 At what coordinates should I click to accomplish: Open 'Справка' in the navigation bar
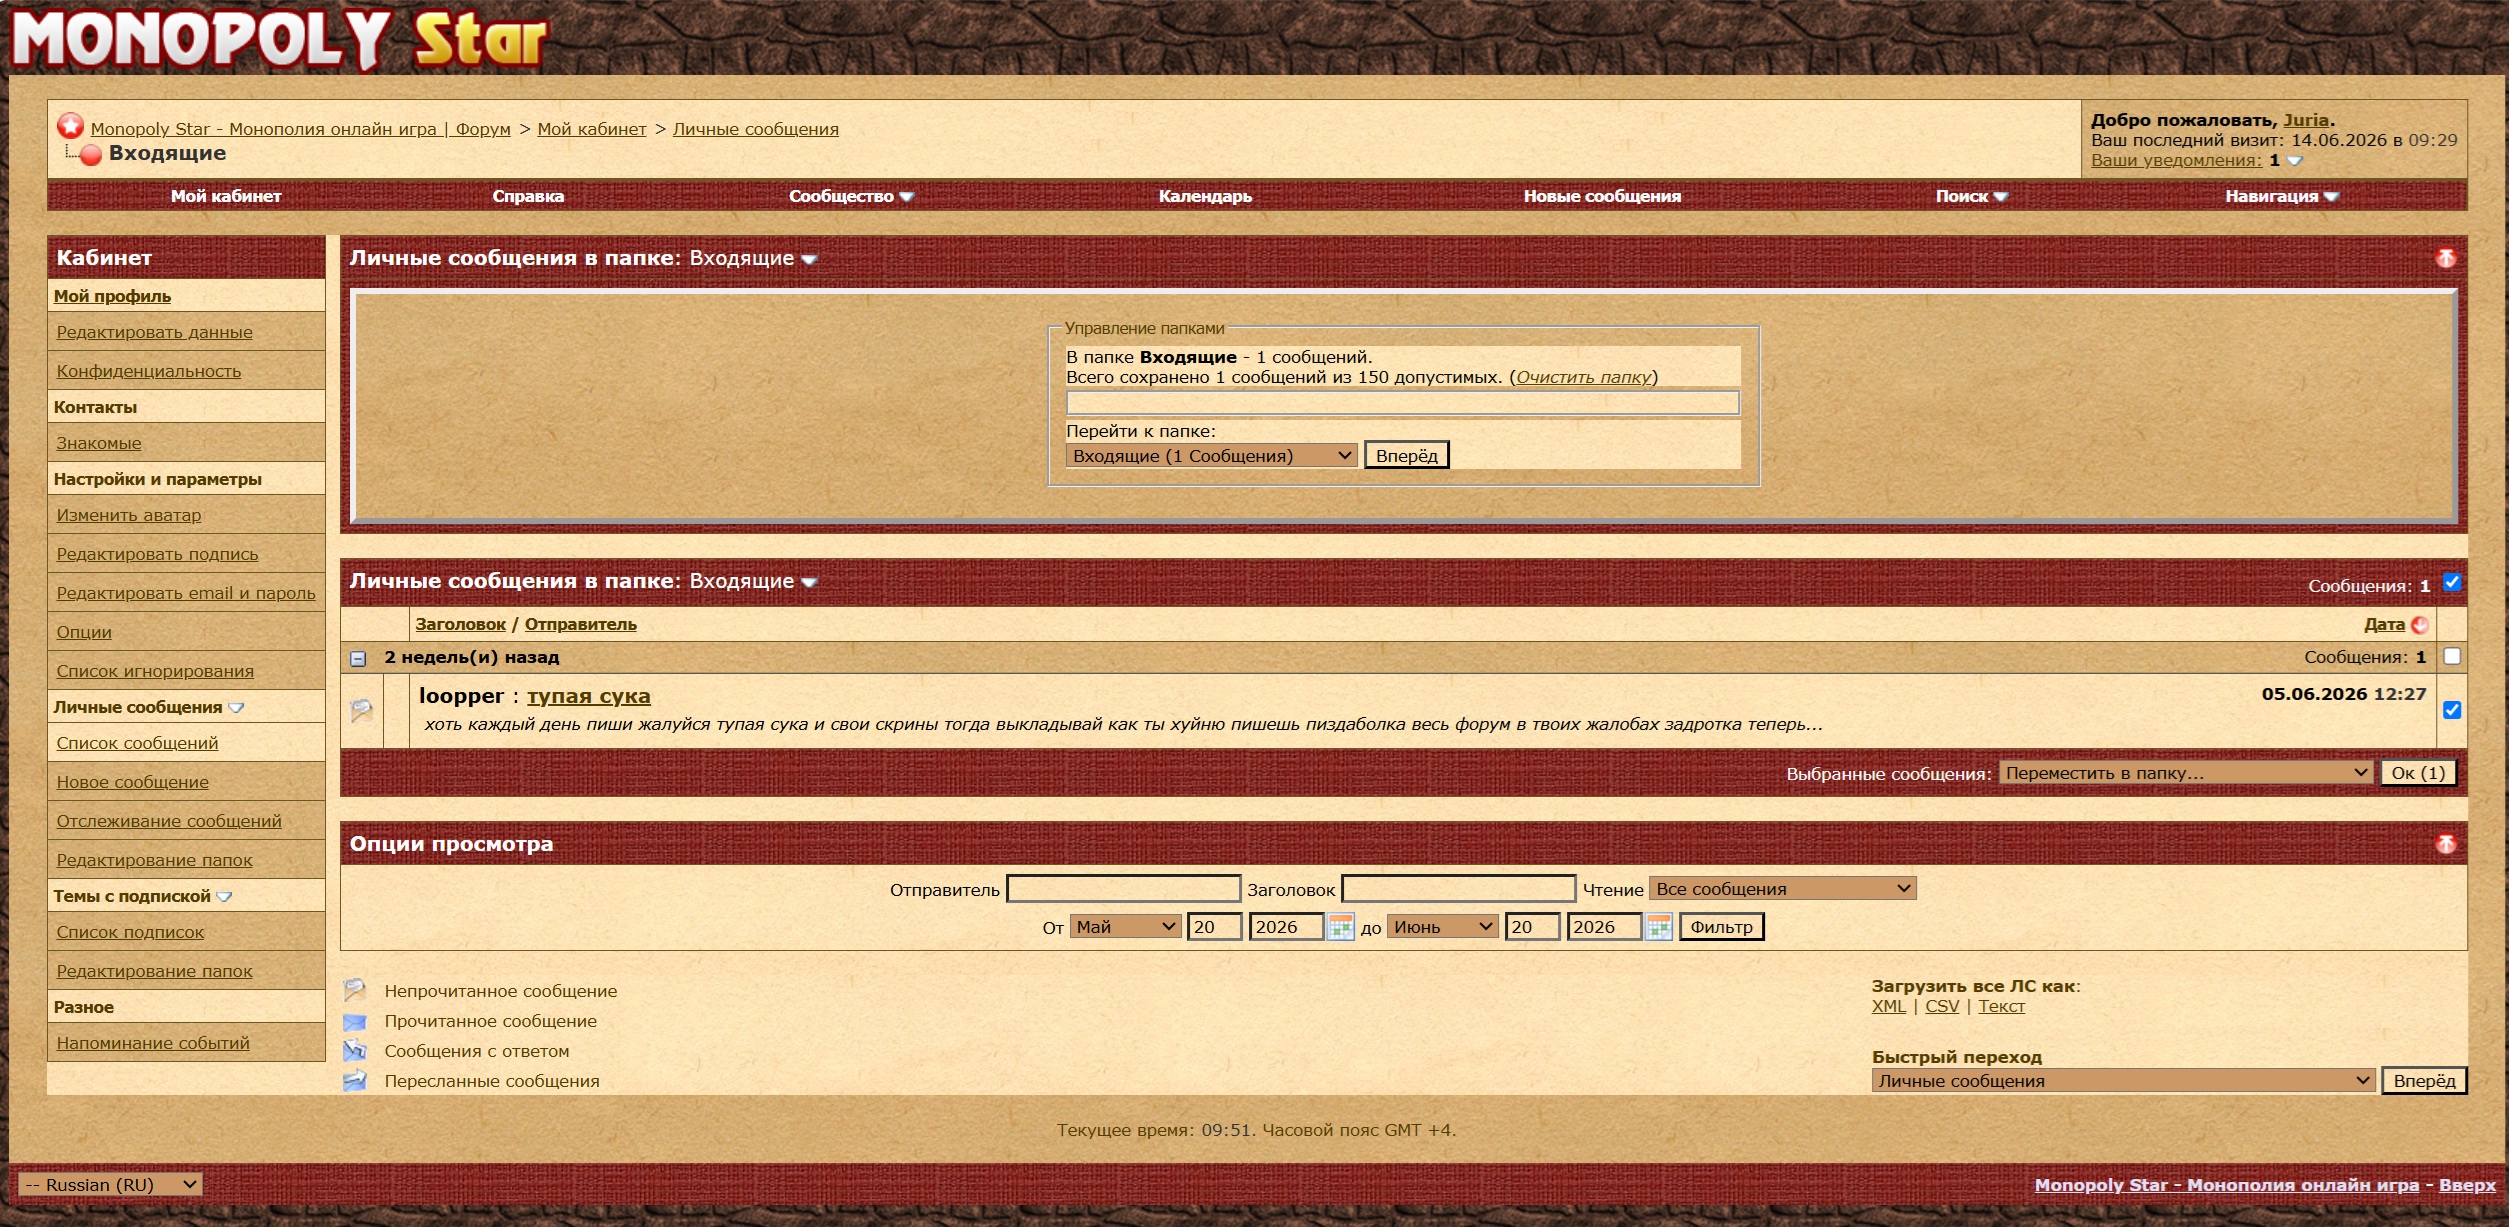tap(528, 196)
